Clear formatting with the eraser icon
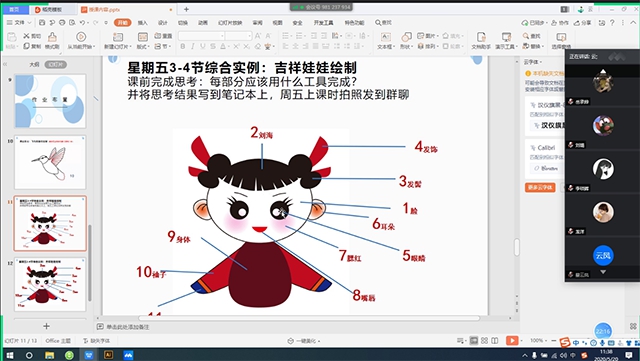The height and width of the screenshot is (361, 640). point(258,47)
